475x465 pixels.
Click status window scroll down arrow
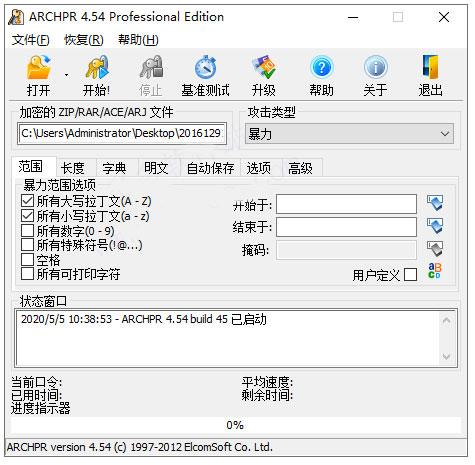coord(446,357)
